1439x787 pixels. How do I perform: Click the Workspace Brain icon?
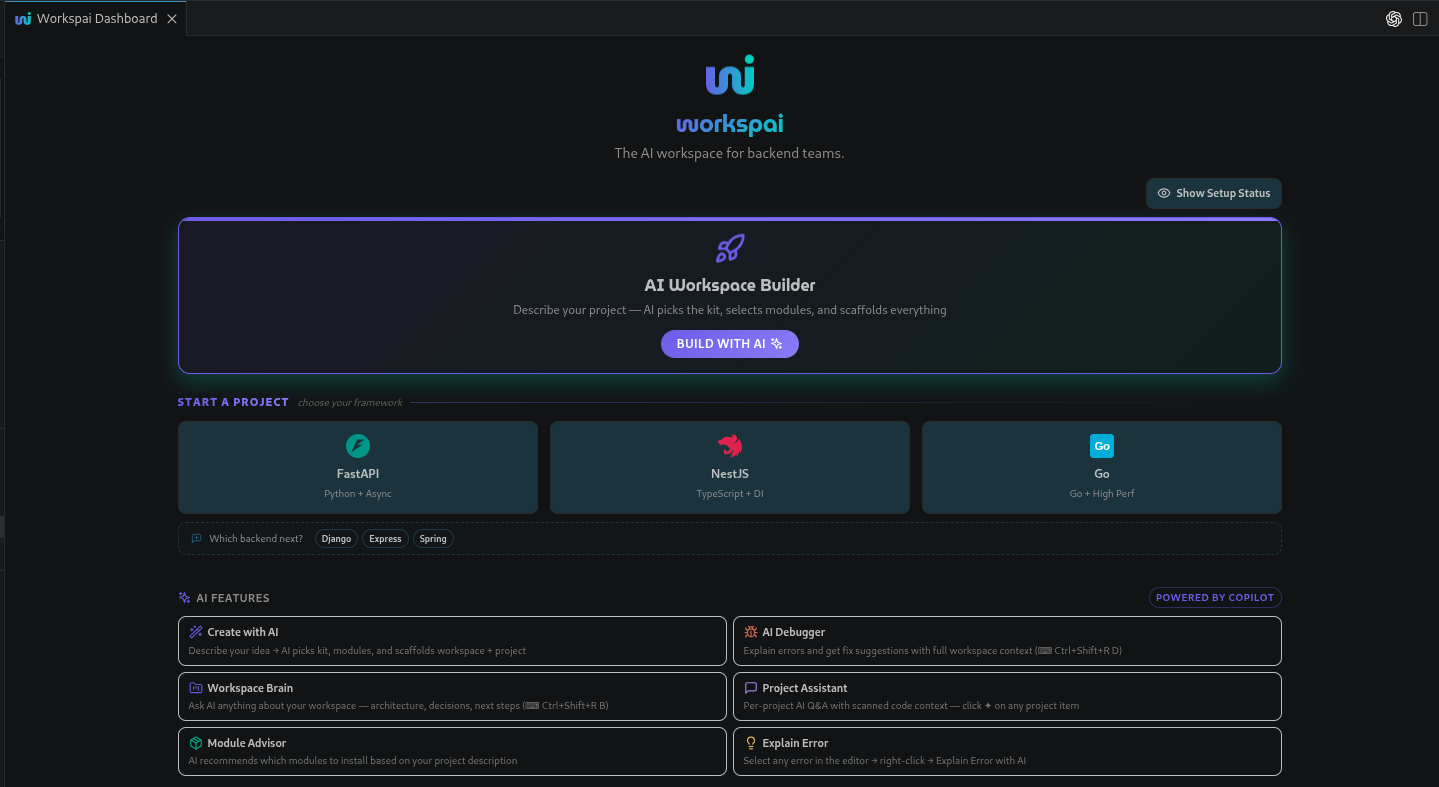(x=196, y=687)
